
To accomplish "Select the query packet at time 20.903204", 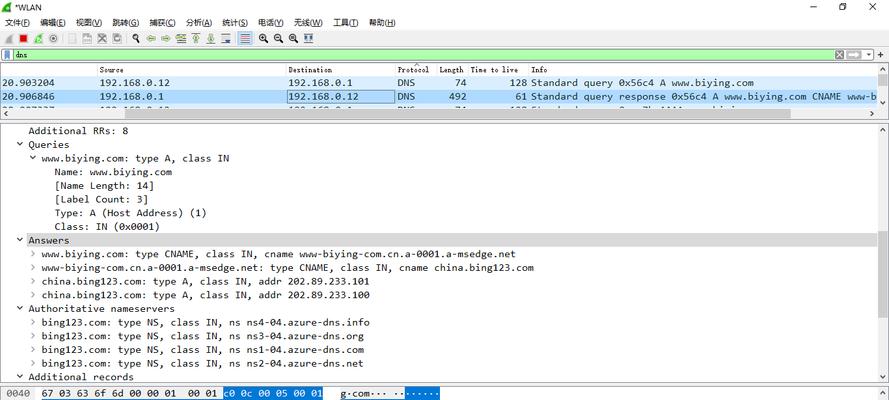I will coord(439,83).
